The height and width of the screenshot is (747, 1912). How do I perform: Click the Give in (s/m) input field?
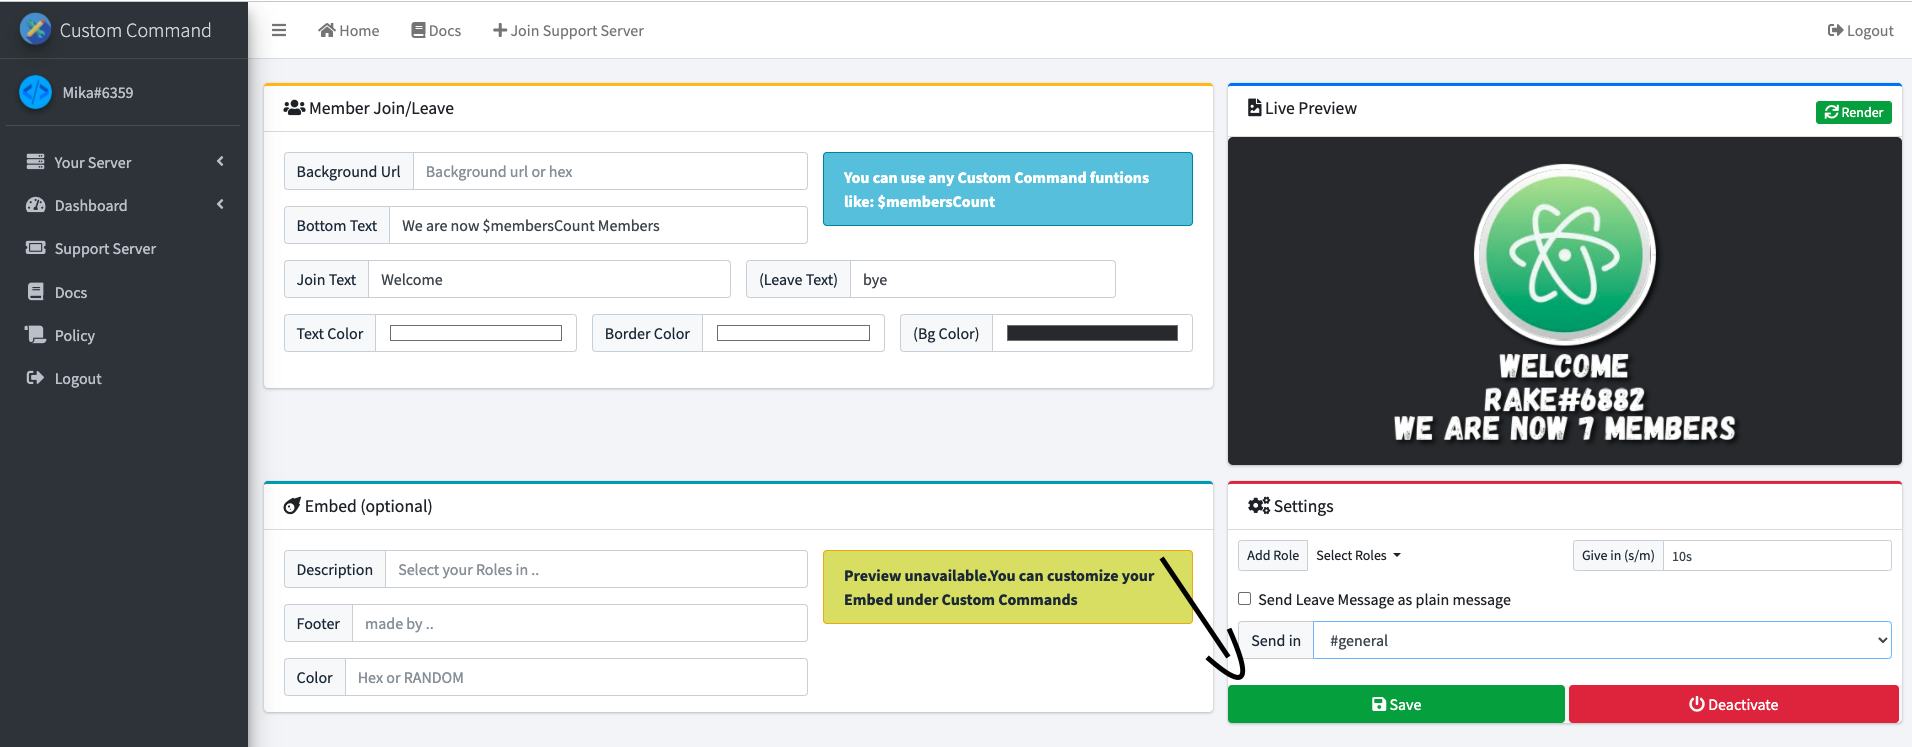tap(1777, 555)
